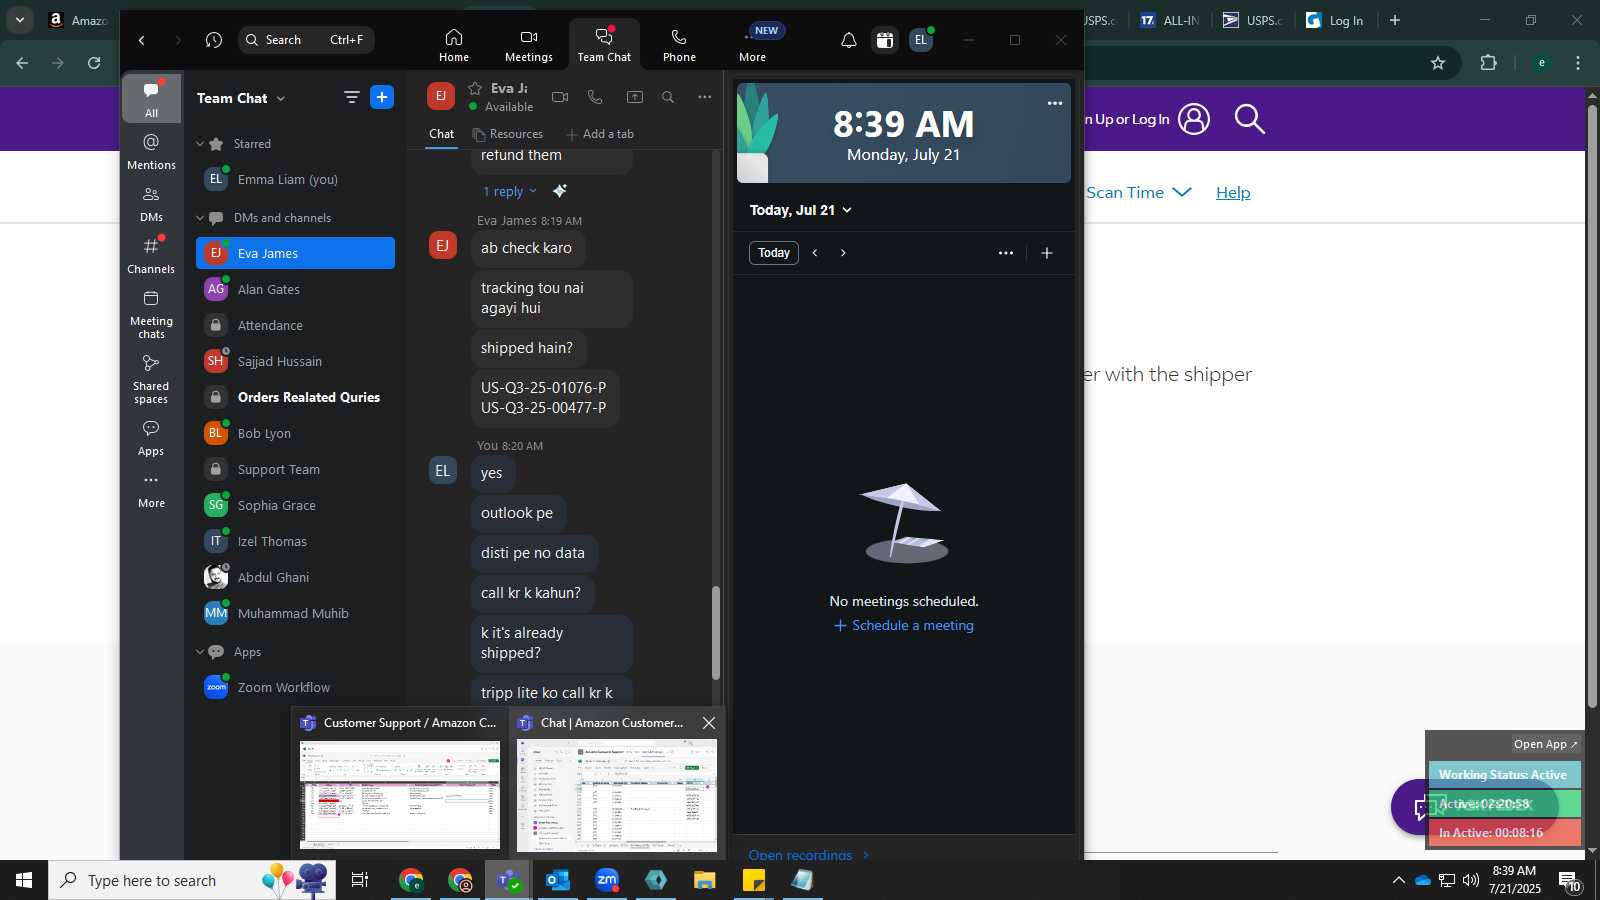1600x900 pixels.
Task: Open Support Team channel
Action: pyautogui.click(x=295, y=469)
